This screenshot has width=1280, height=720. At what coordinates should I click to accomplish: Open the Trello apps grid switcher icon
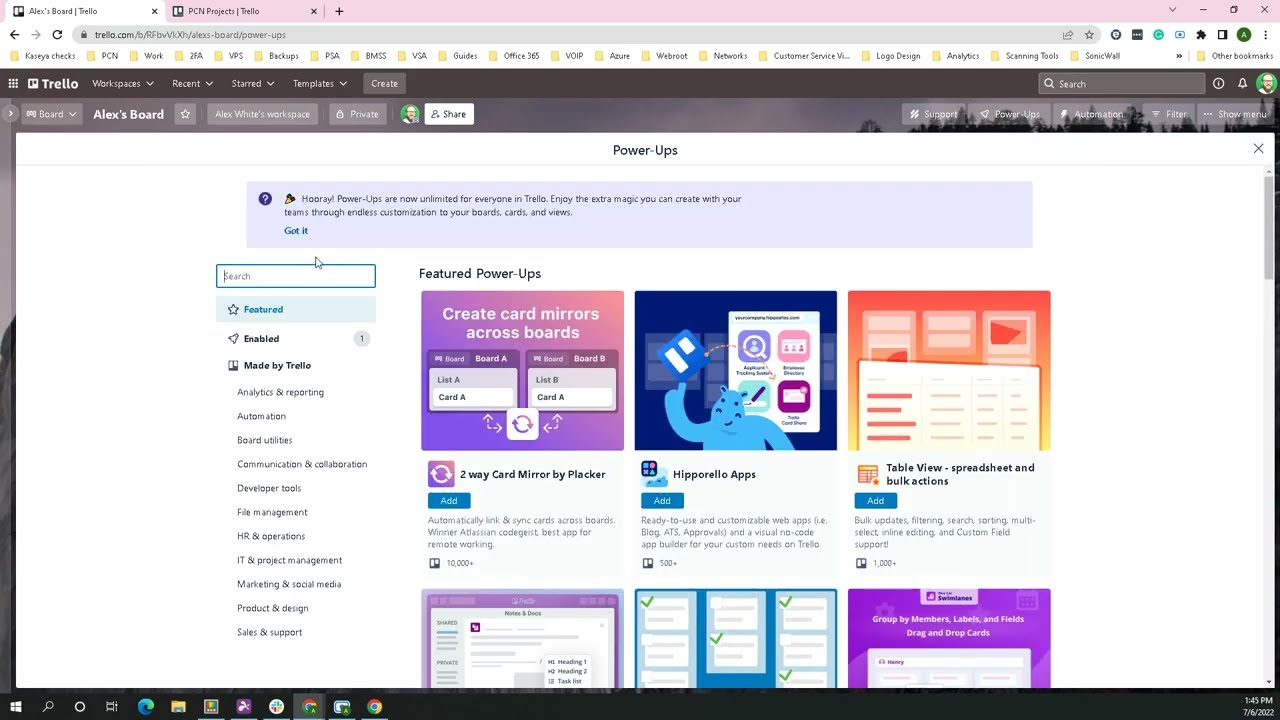13,84
